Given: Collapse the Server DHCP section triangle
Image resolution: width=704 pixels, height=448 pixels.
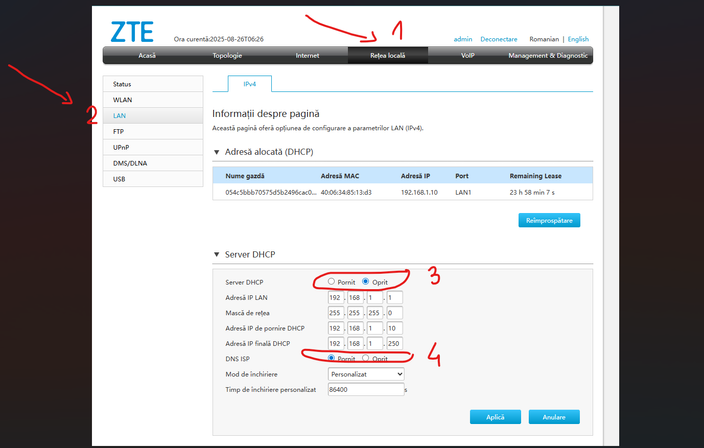Looking at the screenshot, I should [x=217, y=255].
